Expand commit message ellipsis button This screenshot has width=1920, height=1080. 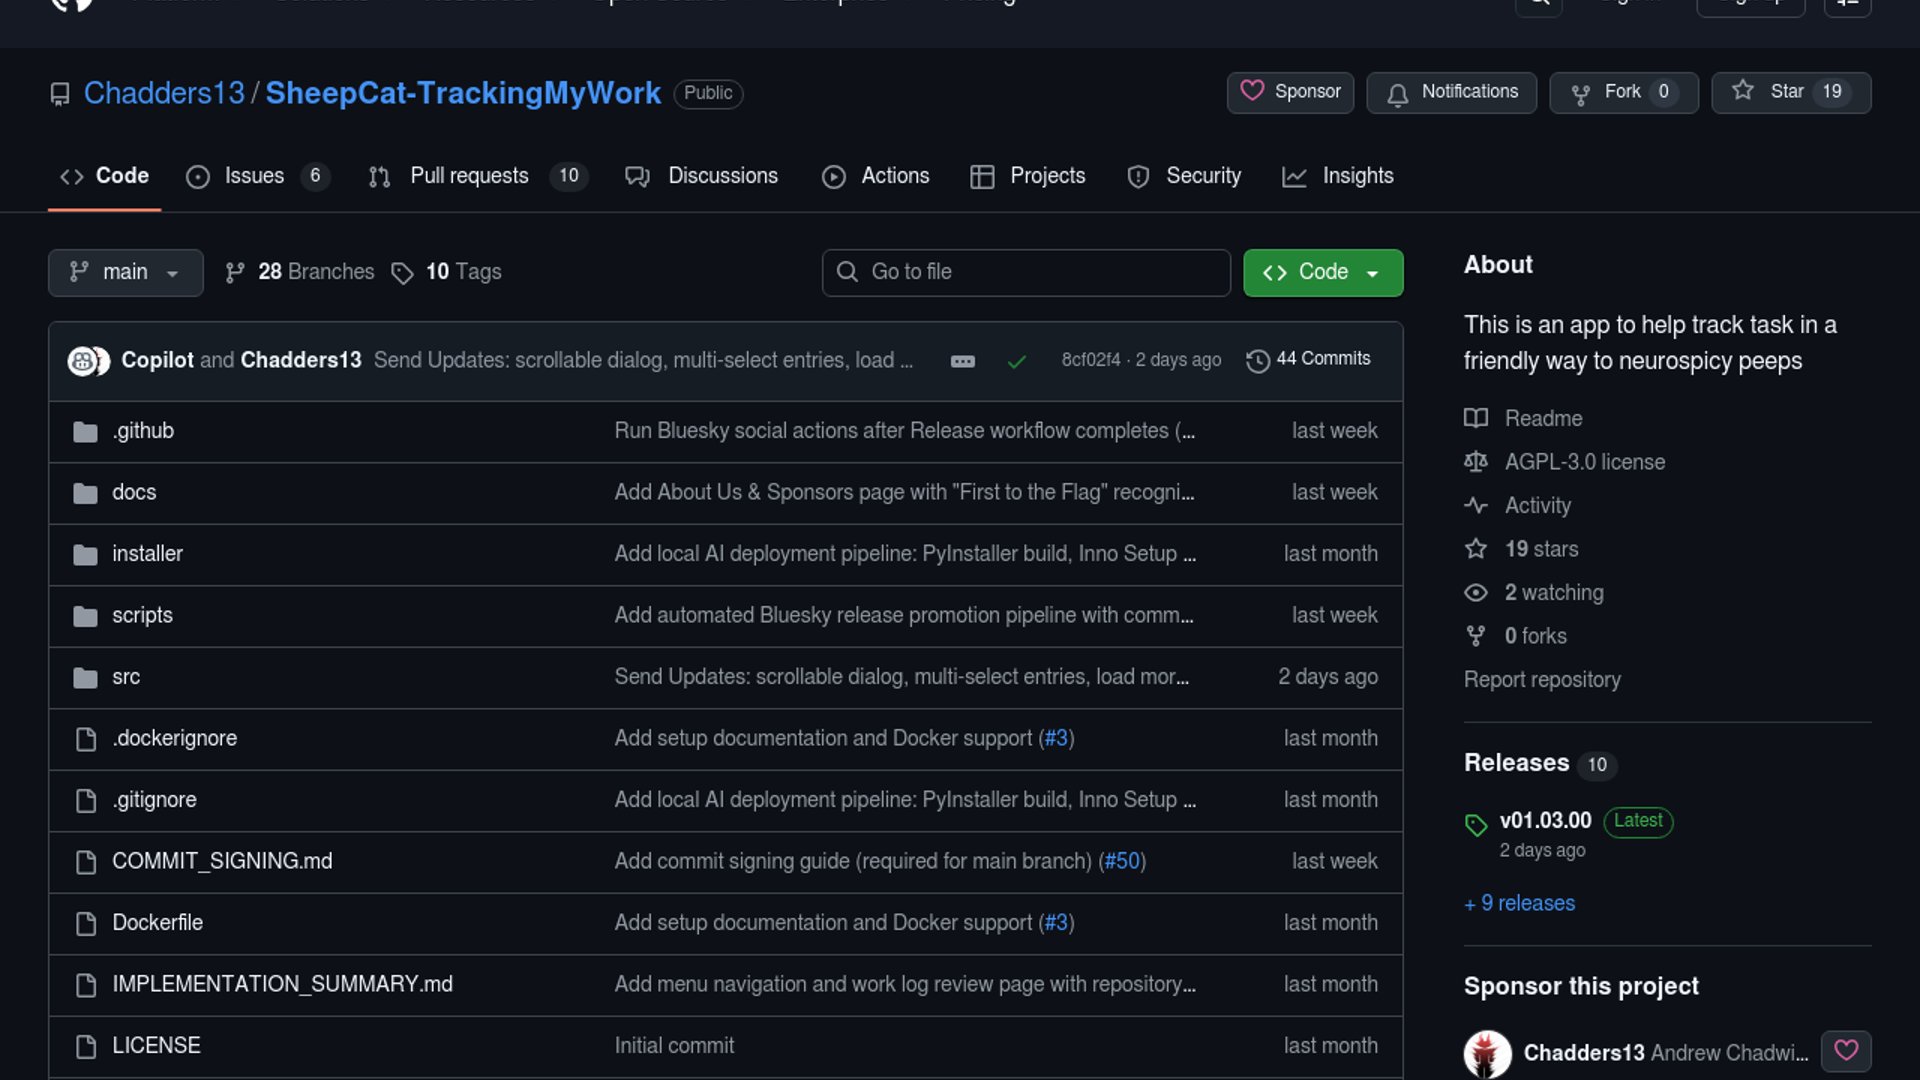point(962,361)
